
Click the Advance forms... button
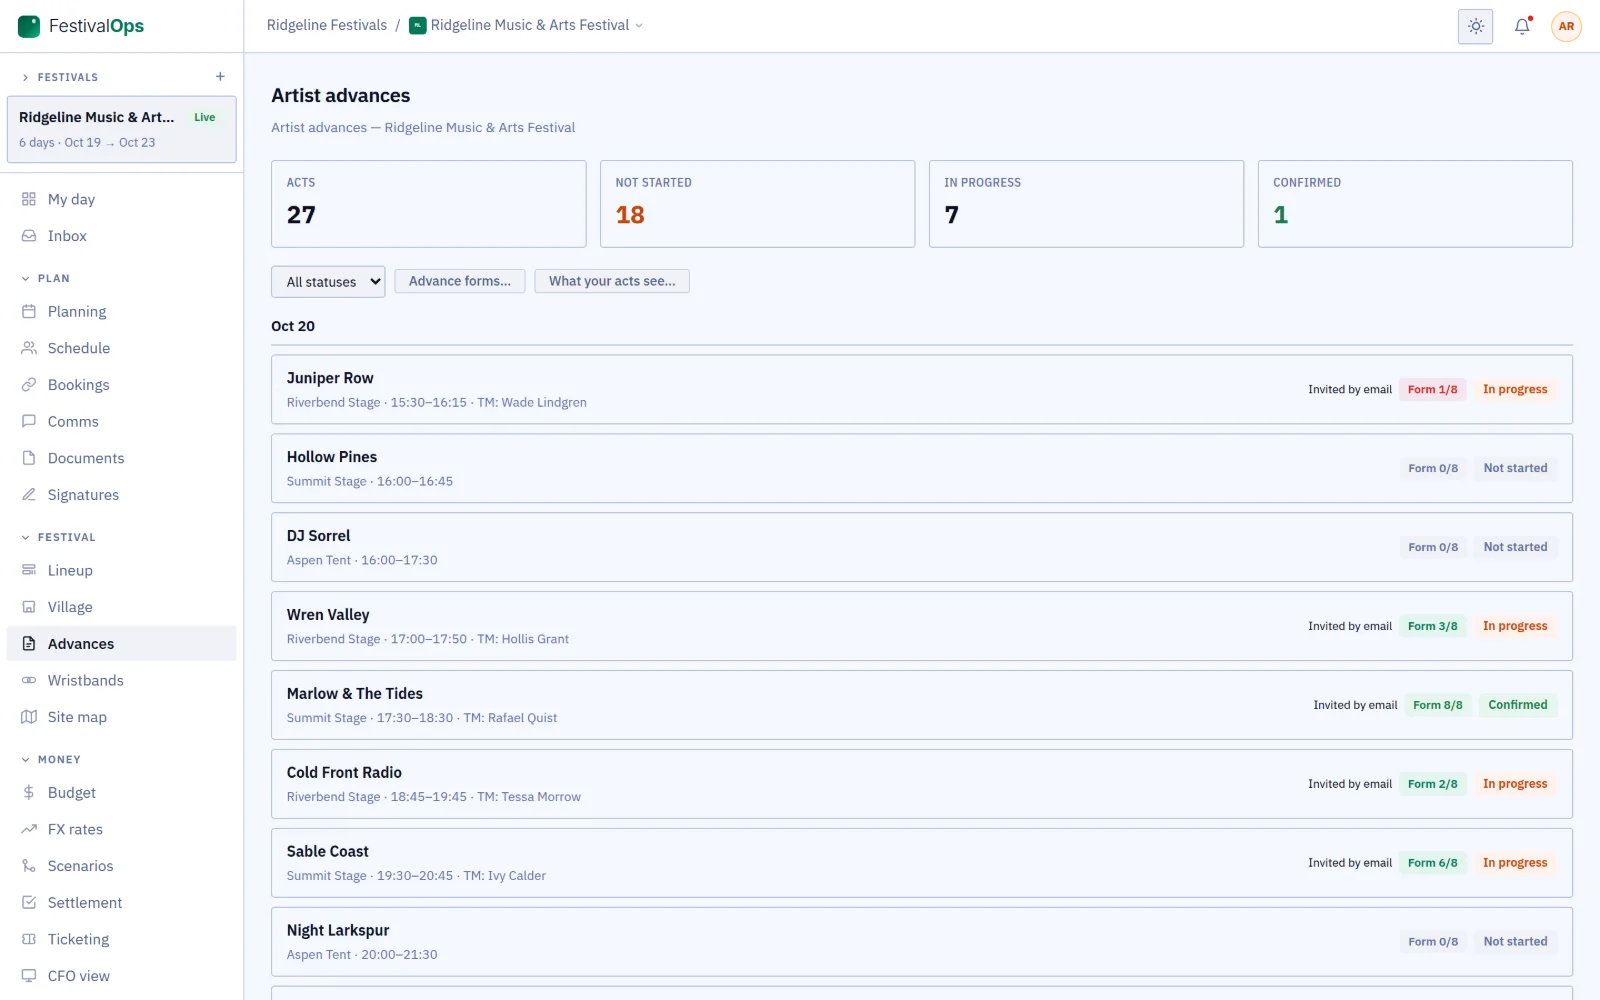[460, 281]
